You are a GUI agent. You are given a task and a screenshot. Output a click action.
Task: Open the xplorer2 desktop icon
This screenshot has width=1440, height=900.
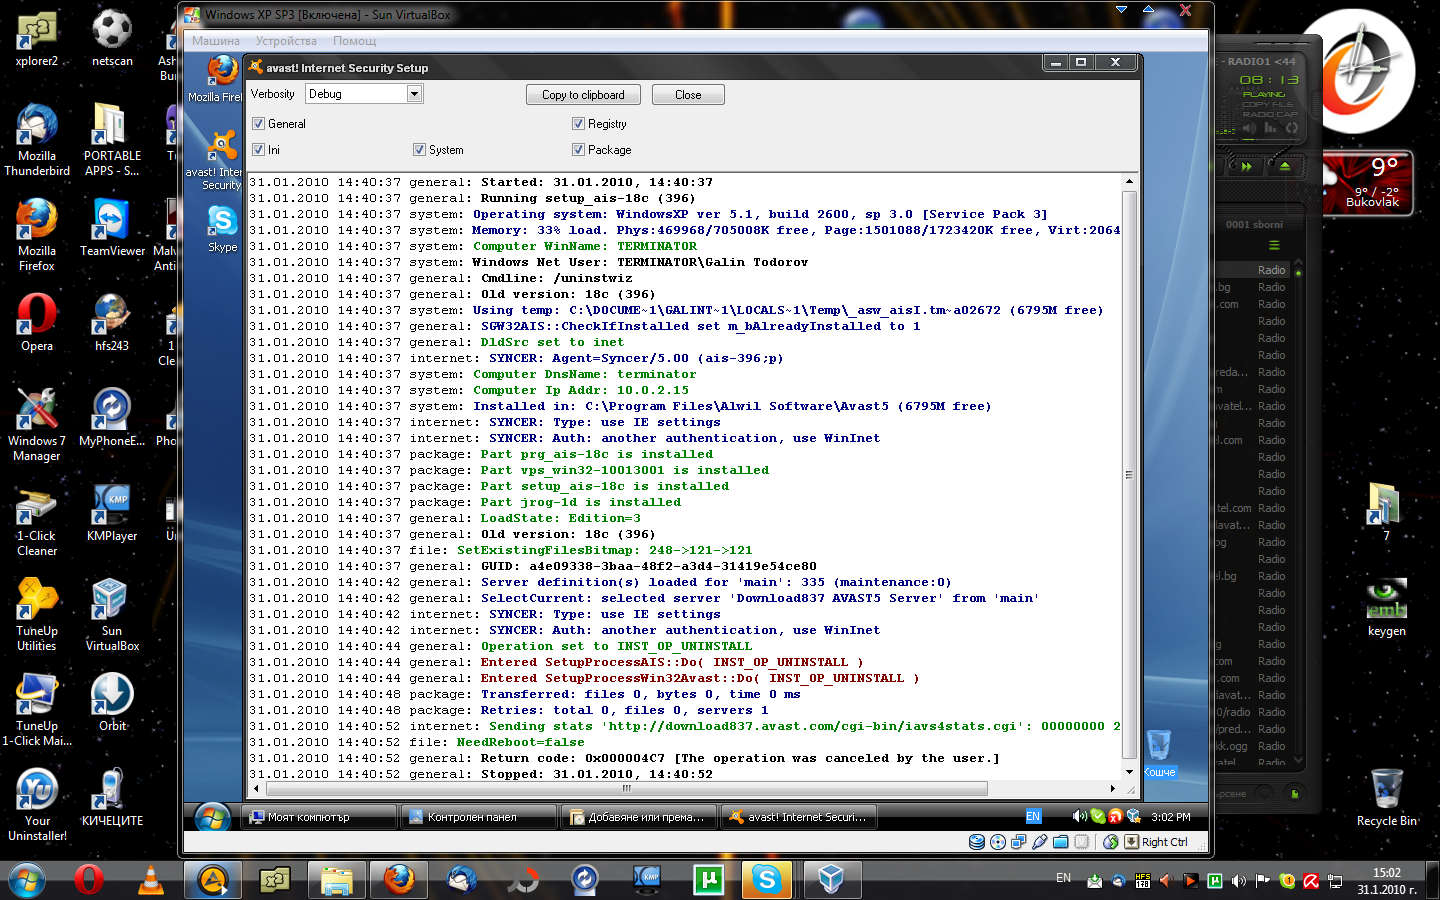(x=37, y=40)
